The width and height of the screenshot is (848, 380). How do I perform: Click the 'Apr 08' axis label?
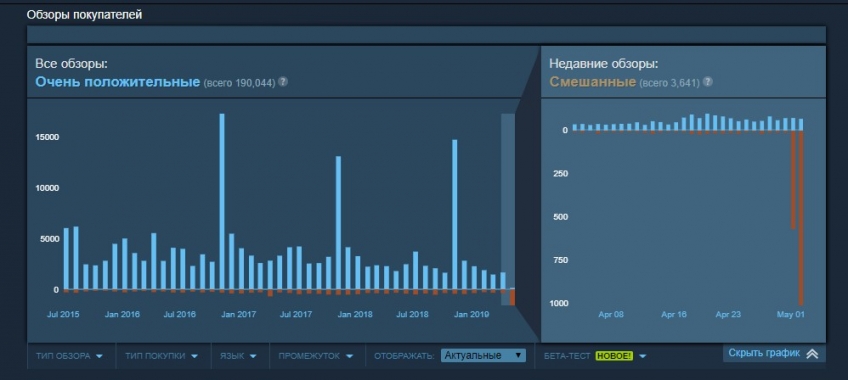click(611, 314)
